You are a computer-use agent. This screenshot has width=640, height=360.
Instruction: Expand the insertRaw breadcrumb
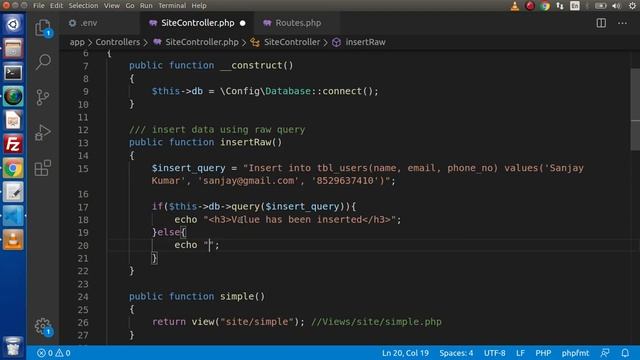coord(365,42)
